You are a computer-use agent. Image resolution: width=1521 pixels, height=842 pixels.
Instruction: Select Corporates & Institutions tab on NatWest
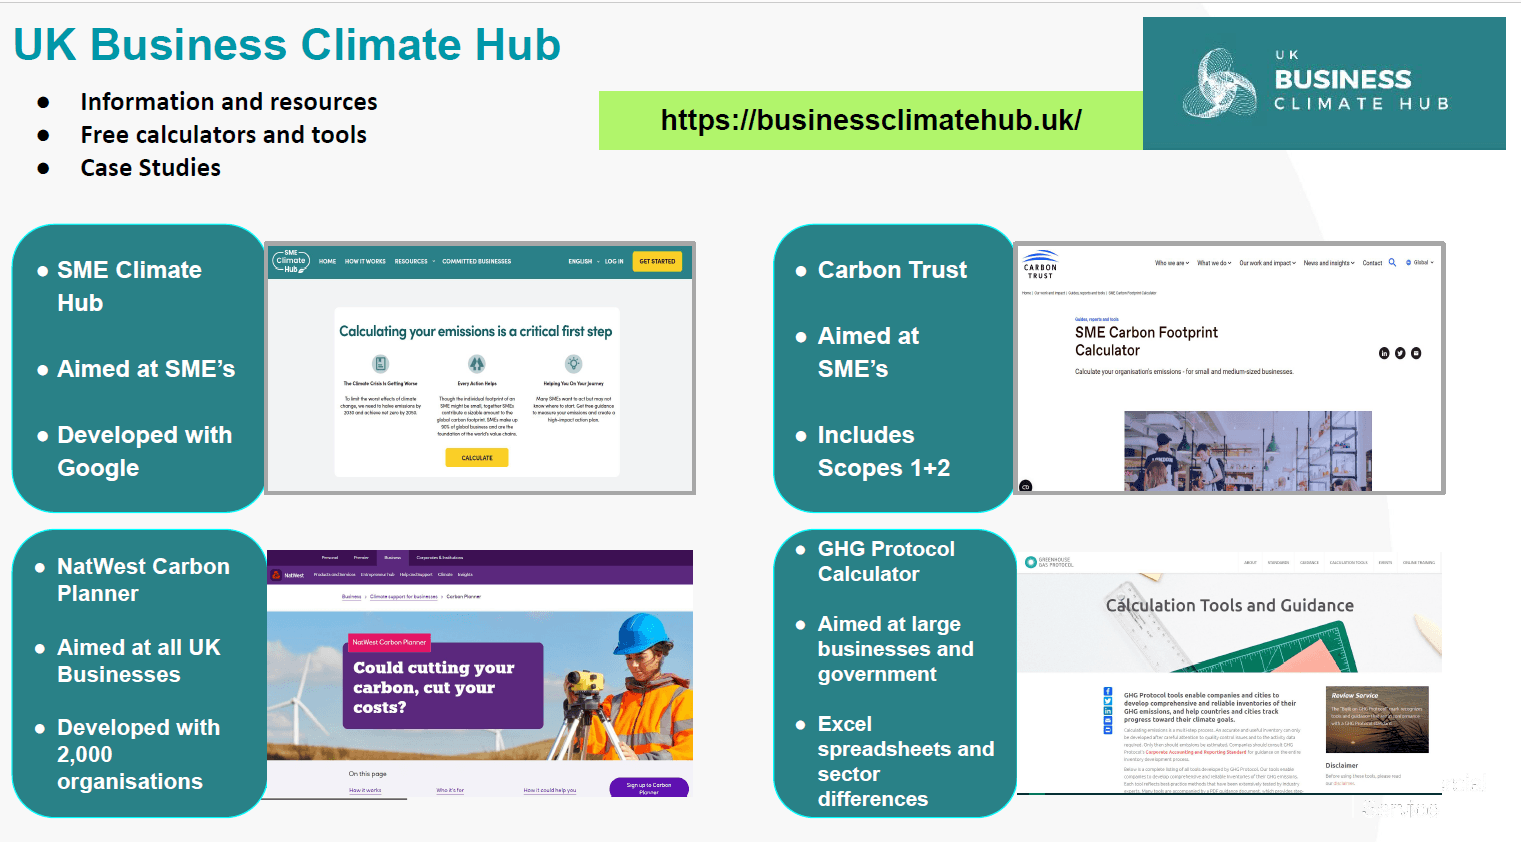point(440,557)
